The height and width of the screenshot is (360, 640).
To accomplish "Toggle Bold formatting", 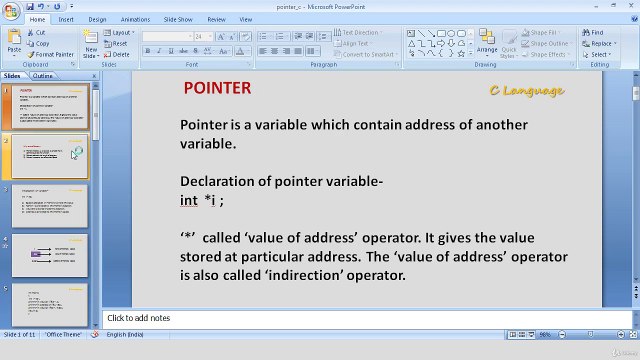I will click(x=147, y=51).
